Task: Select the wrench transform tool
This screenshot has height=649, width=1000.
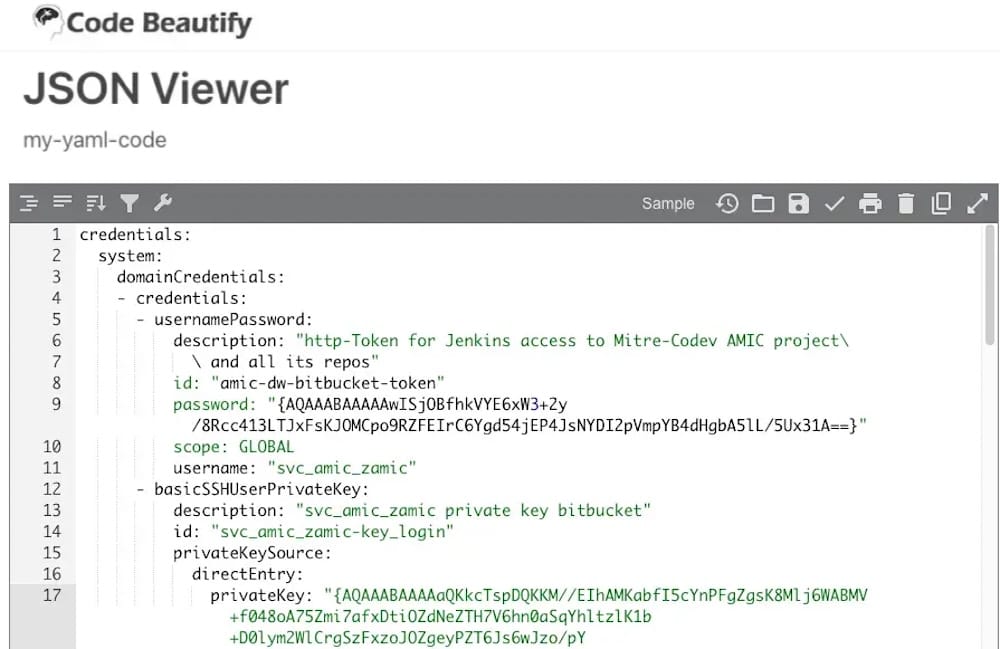Action: pos(161,203)
